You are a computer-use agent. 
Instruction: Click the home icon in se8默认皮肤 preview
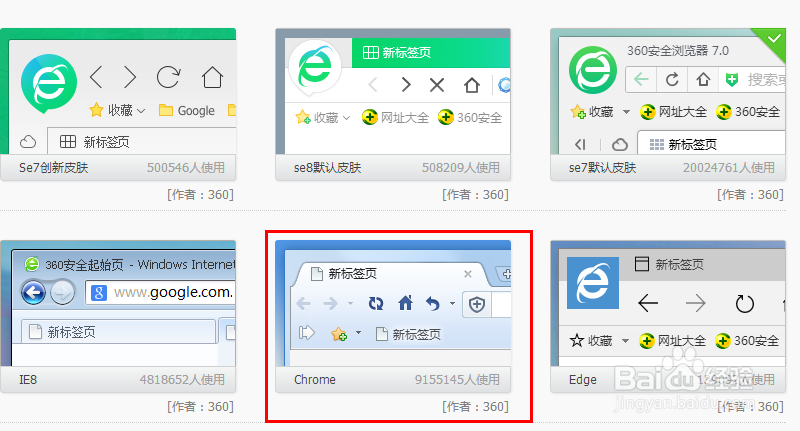[x=472, y=85]
